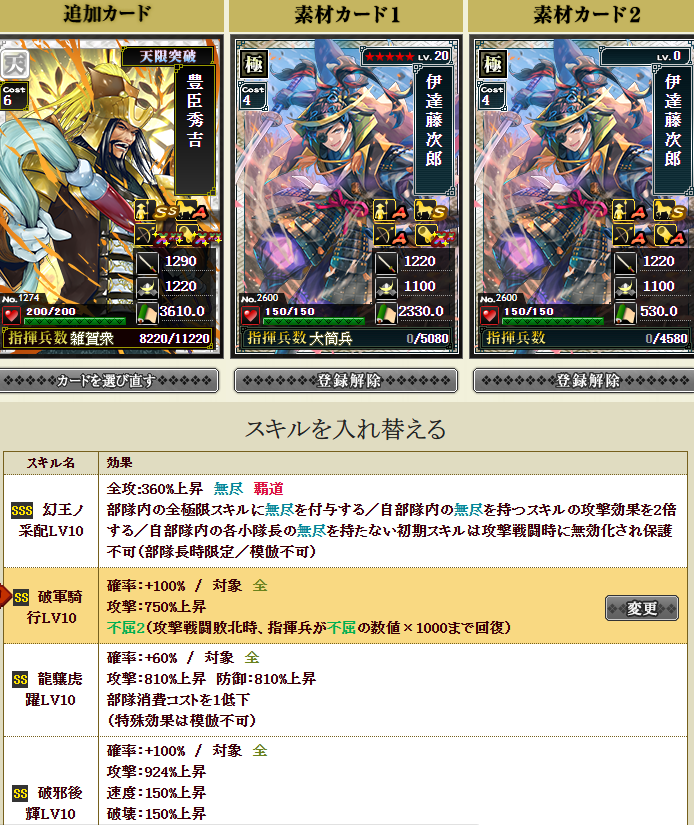Click 登録解除 under 素材カード1
The image size is (694, 825).
(x=346, y=380)
